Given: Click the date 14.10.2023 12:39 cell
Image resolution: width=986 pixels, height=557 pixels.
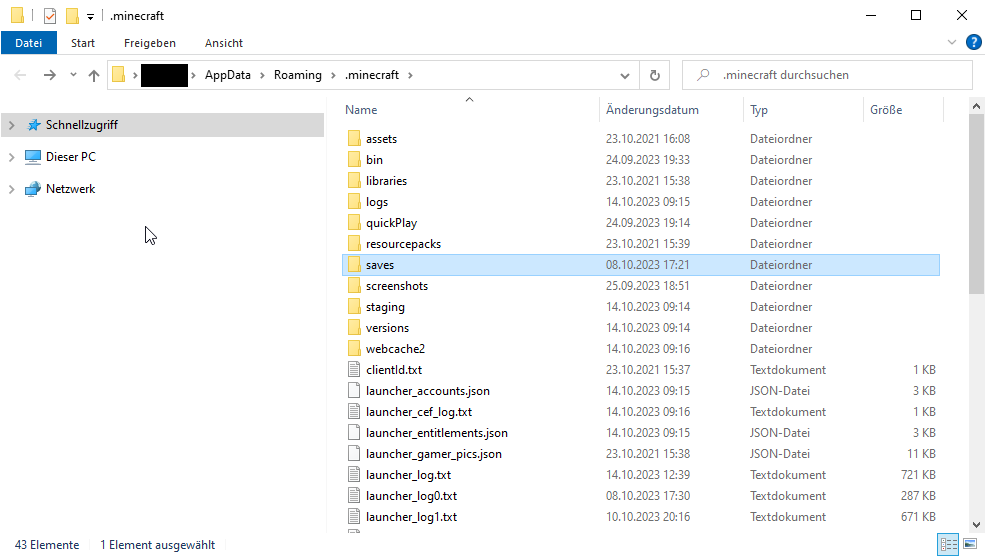Looking at the screenshot, I should click(x=648, y=475).
